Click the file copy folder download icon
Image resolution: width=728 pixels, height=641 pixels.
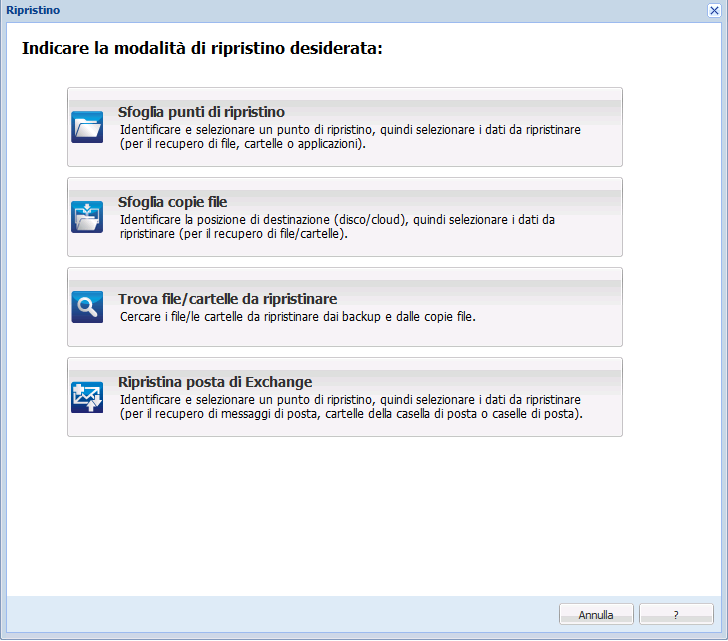tap(87, 217)
